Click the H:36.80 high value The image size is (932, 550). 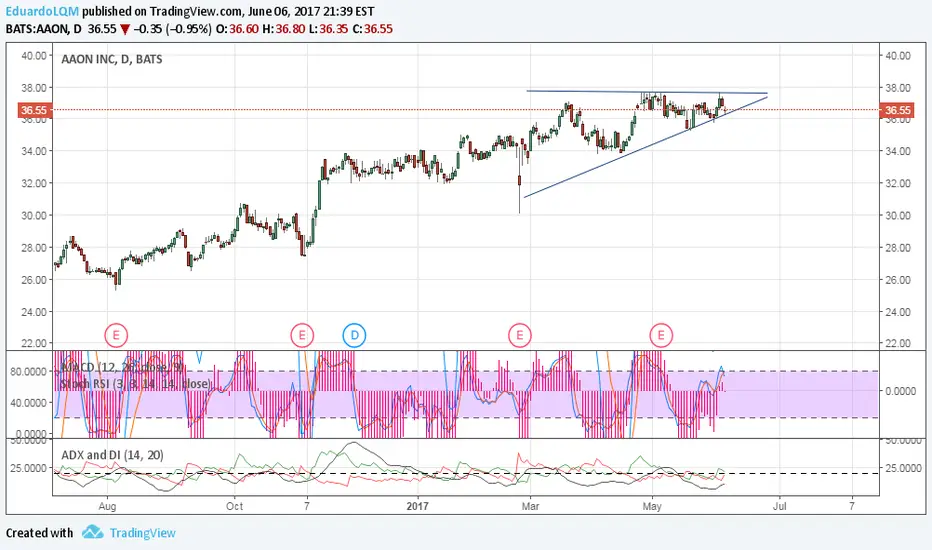(283, 29)
